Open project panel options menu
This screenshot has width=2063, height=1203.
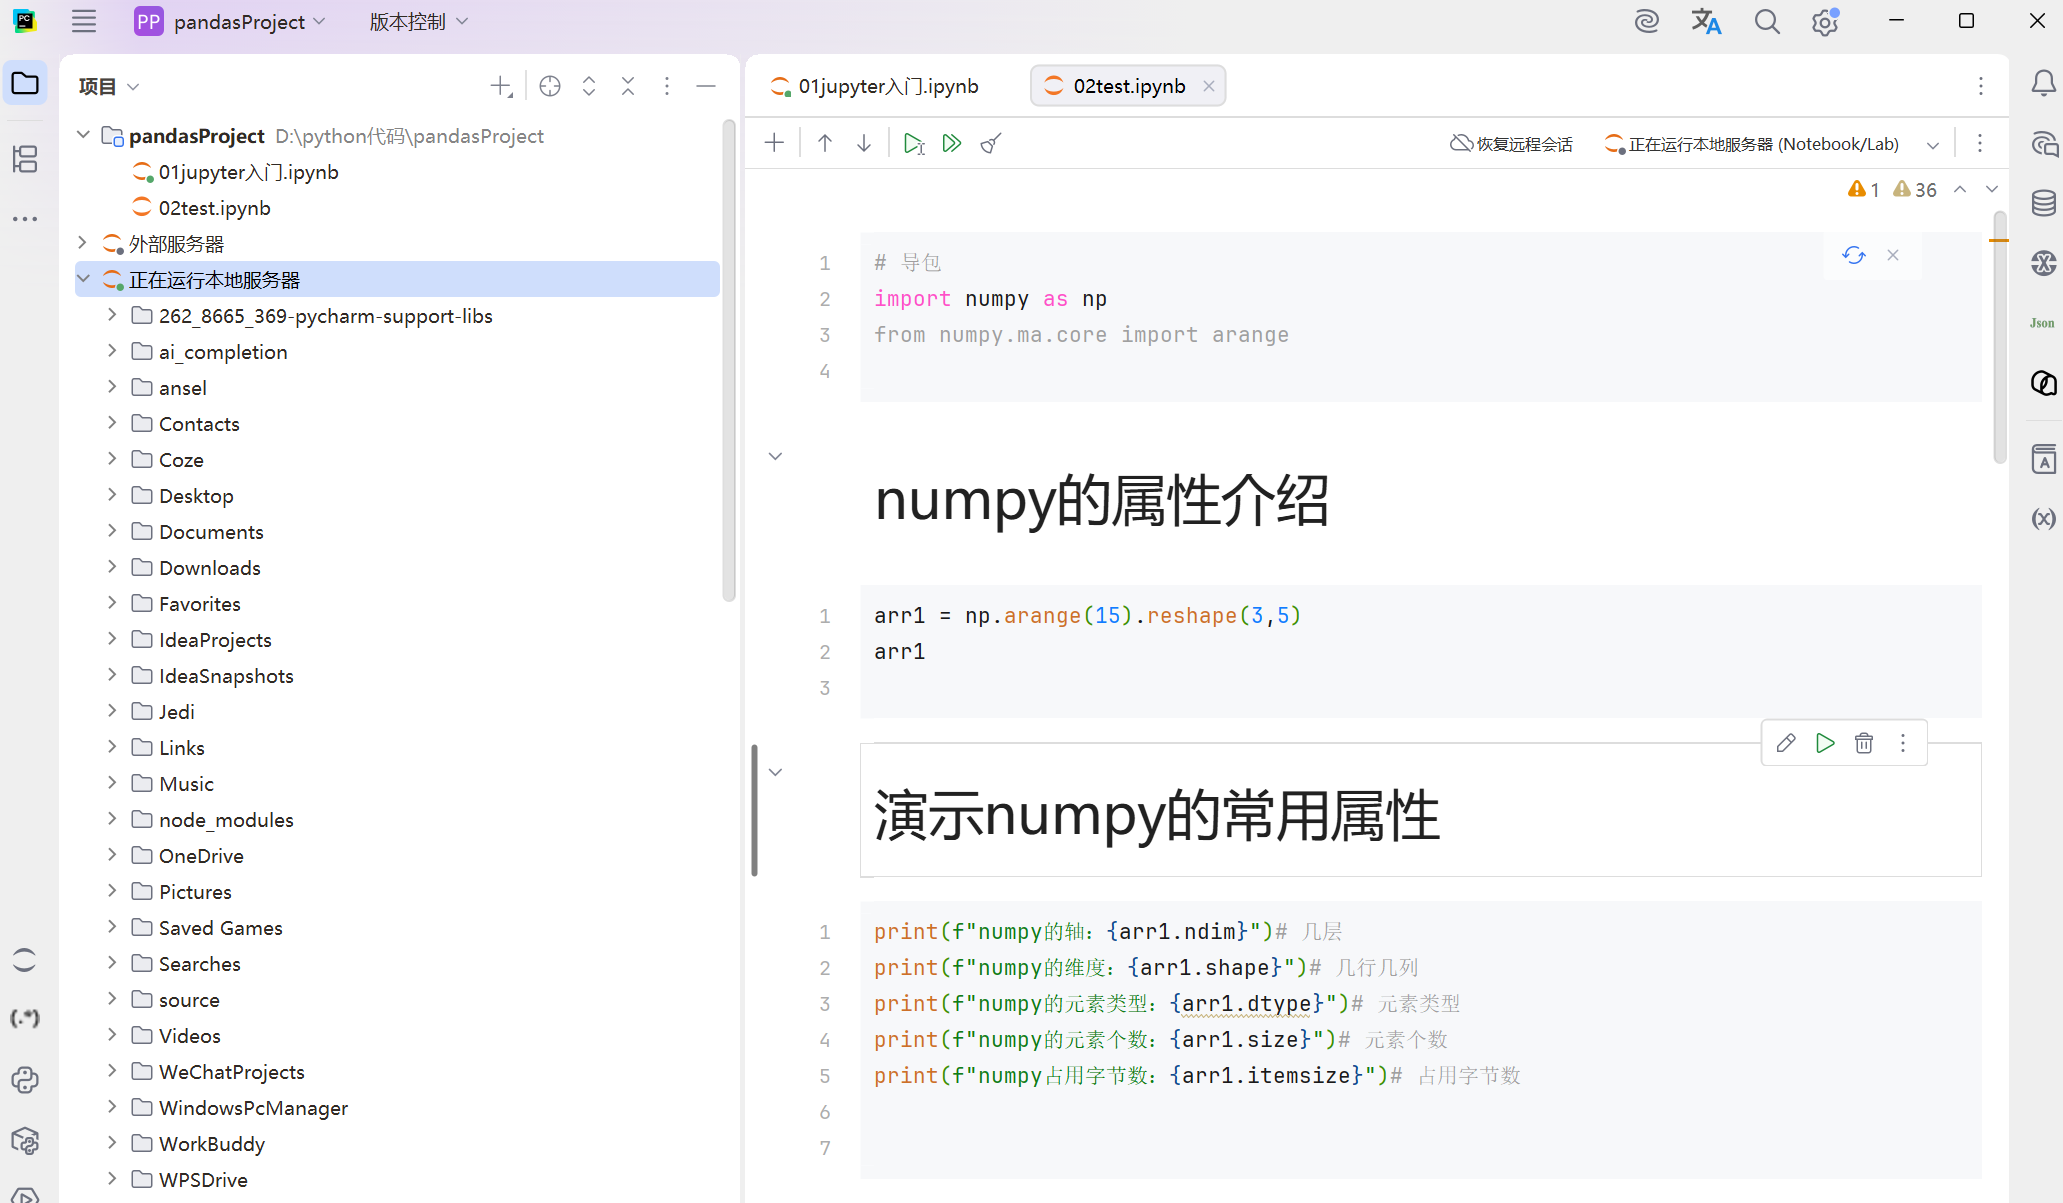(667, 86)
